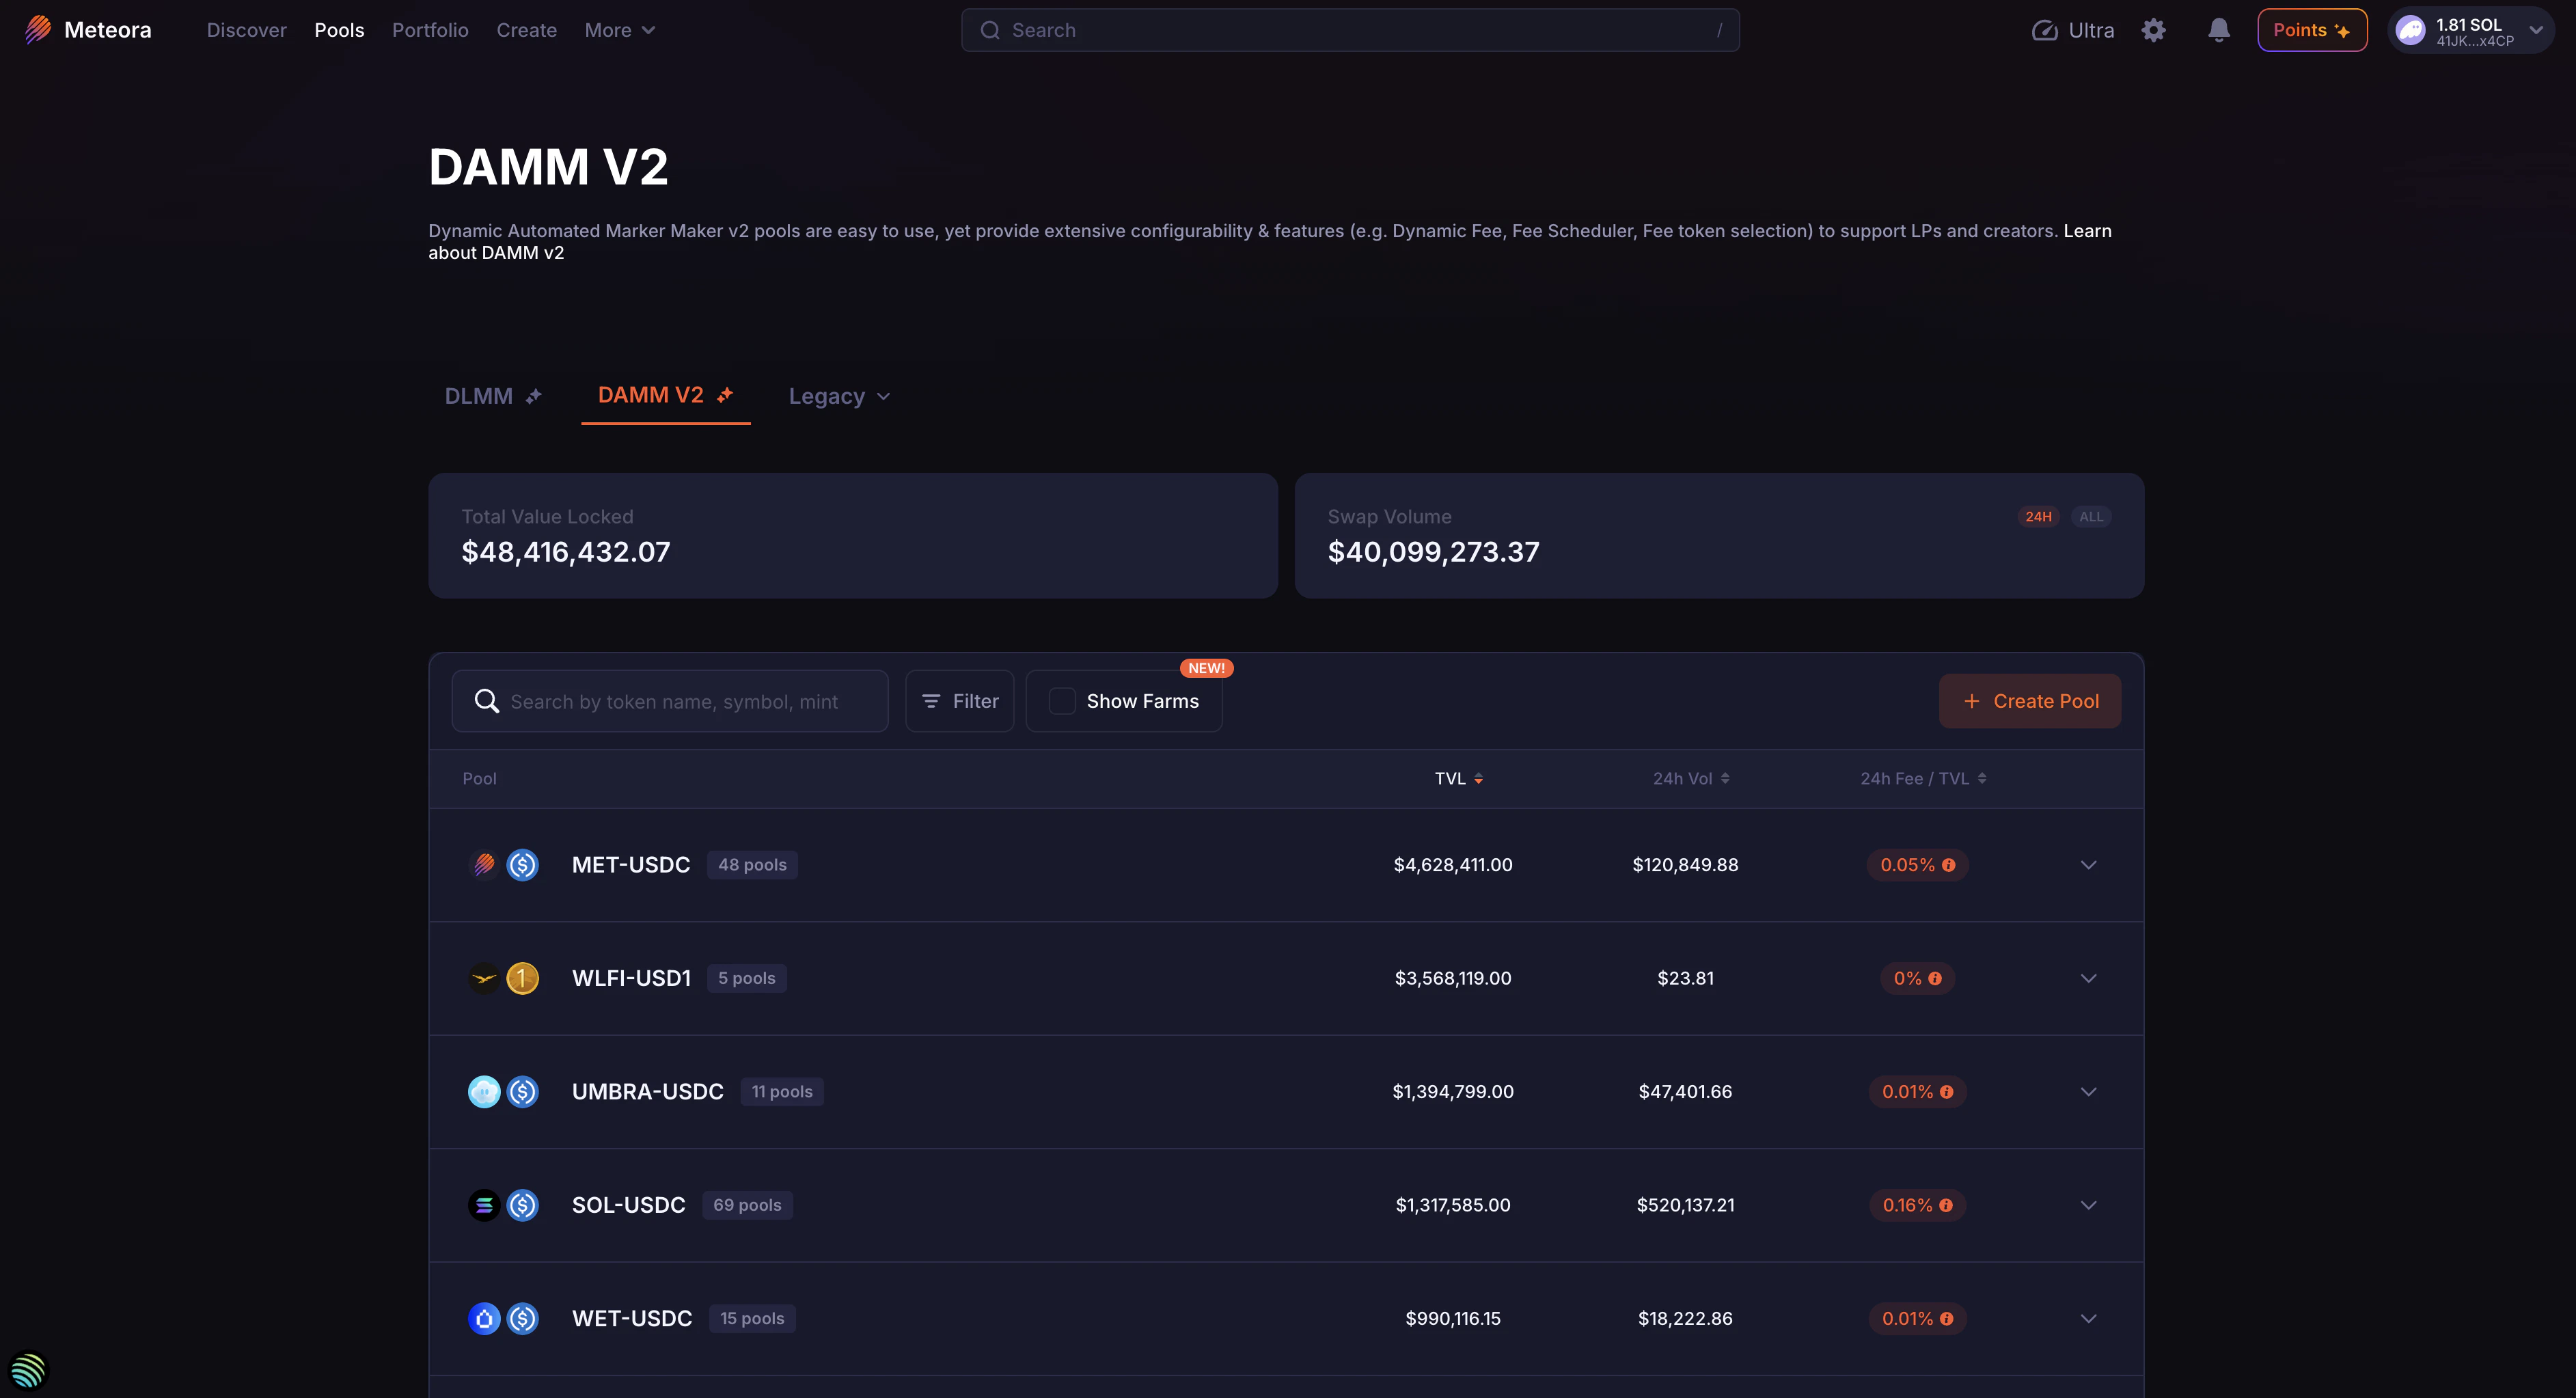Click the USD1 token icon

522,978
